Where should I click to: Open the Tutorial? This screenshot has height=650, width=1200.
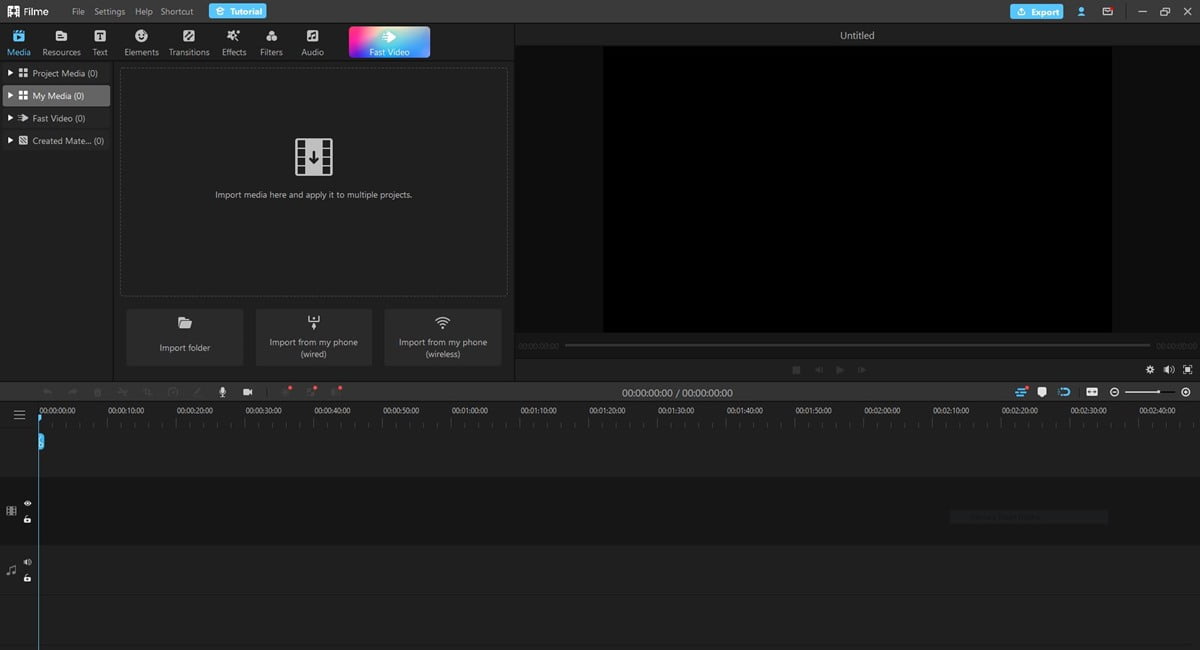point(237,11)
